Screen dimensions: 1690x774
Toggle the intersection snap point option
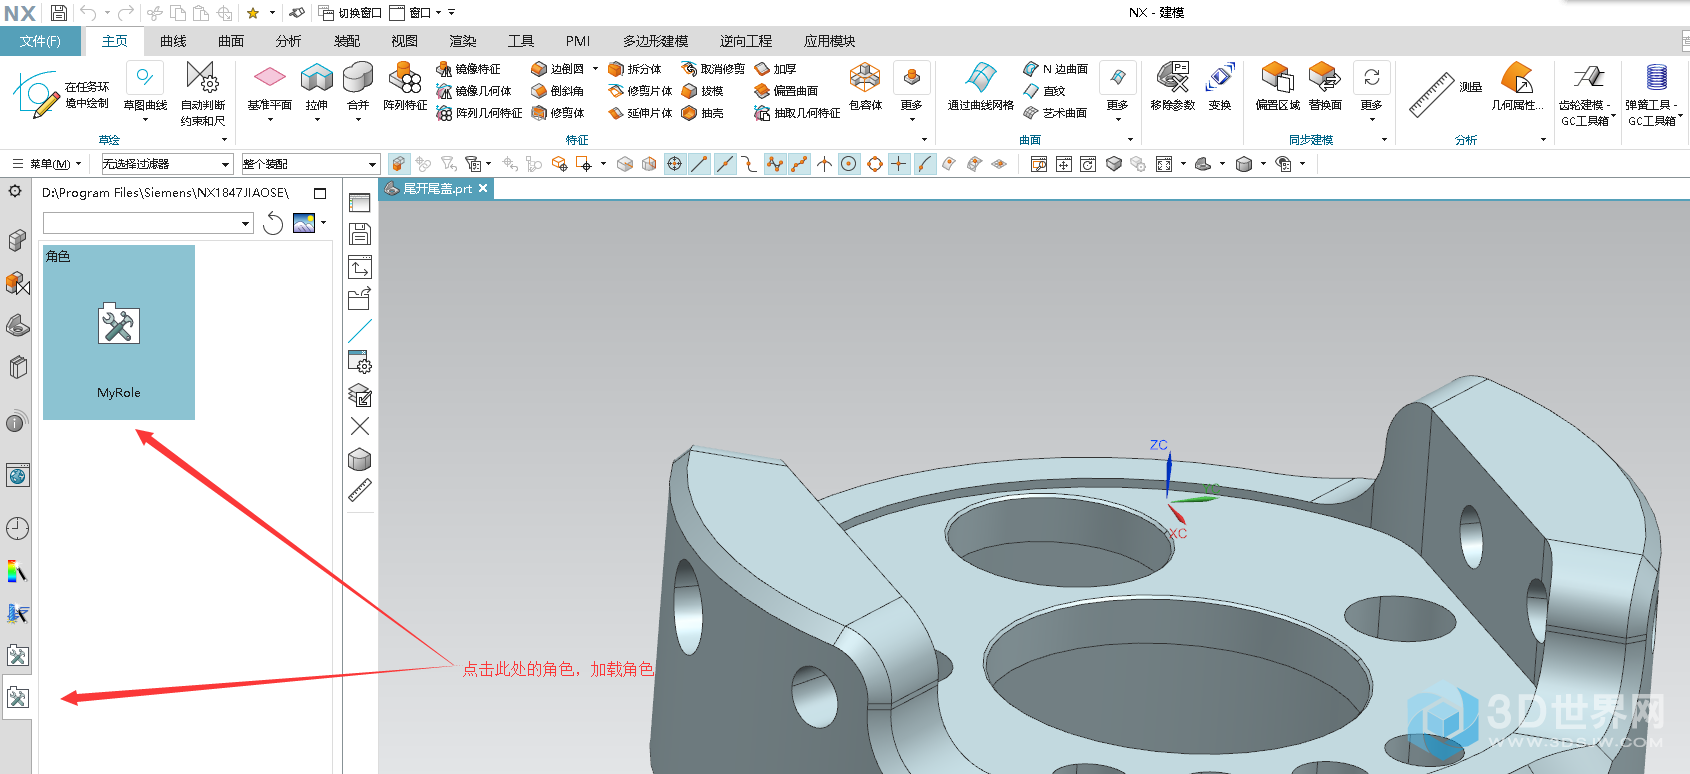point(824,164)
